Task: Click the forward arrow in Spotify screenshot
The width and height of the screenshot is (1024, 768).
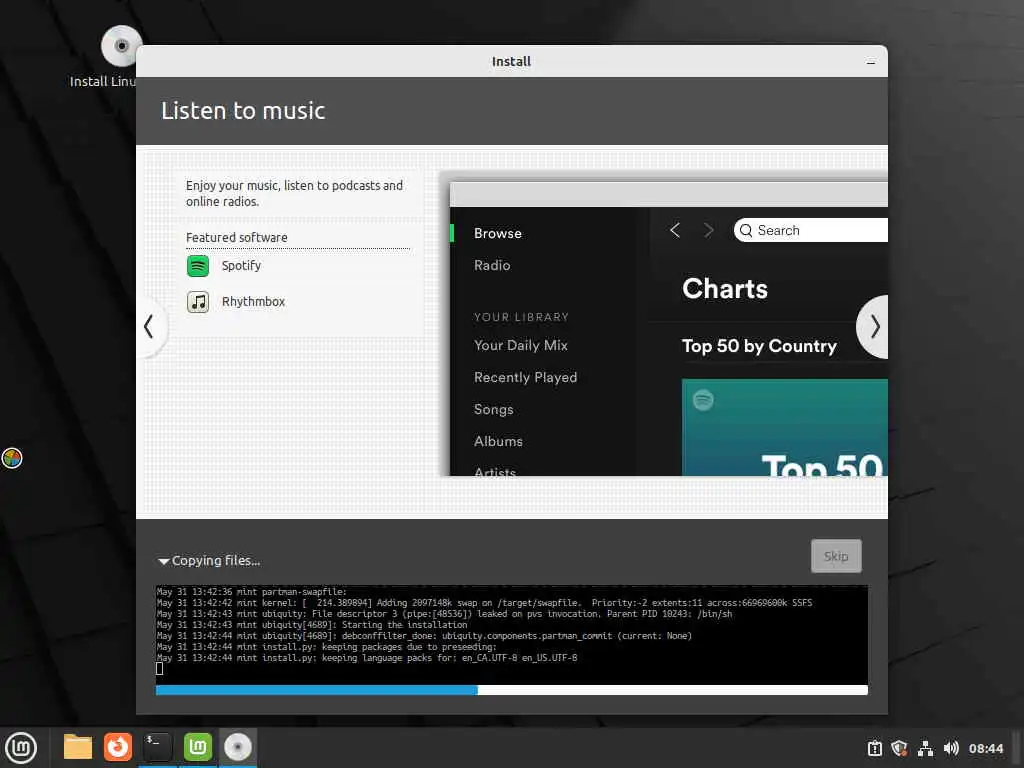Action: (709, 230)
